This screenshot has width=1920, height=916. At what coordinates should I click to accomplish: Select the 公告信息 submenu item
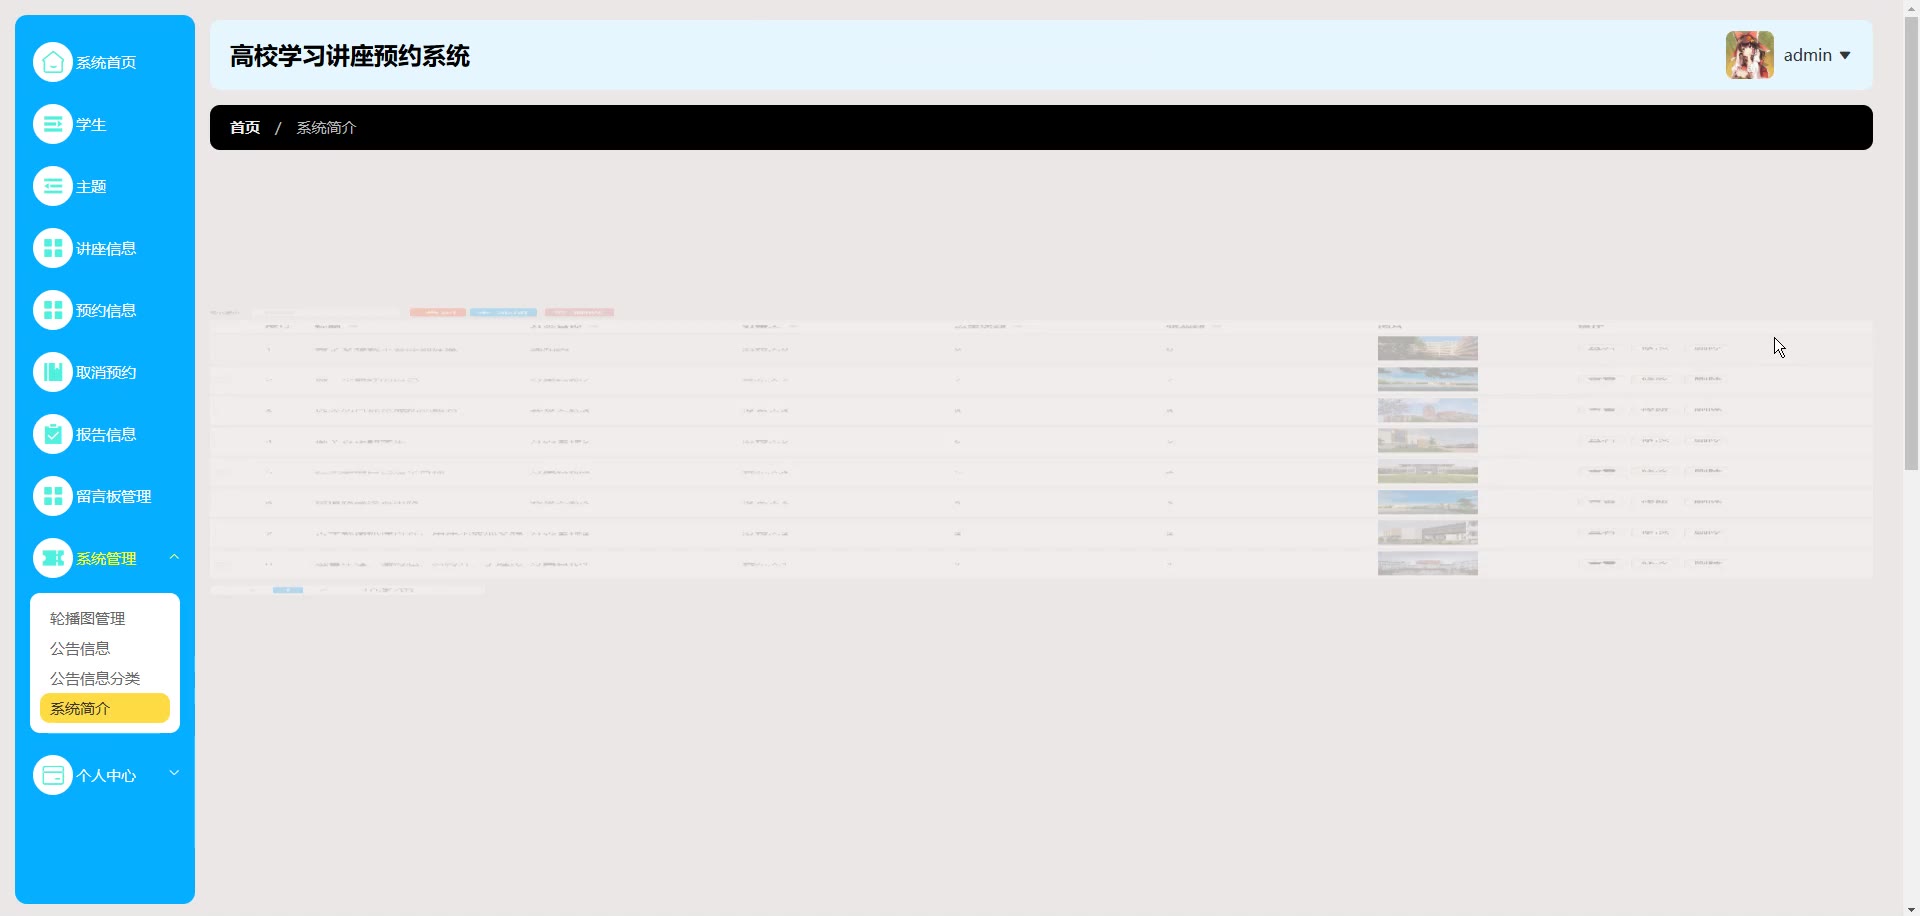(80, 649)
